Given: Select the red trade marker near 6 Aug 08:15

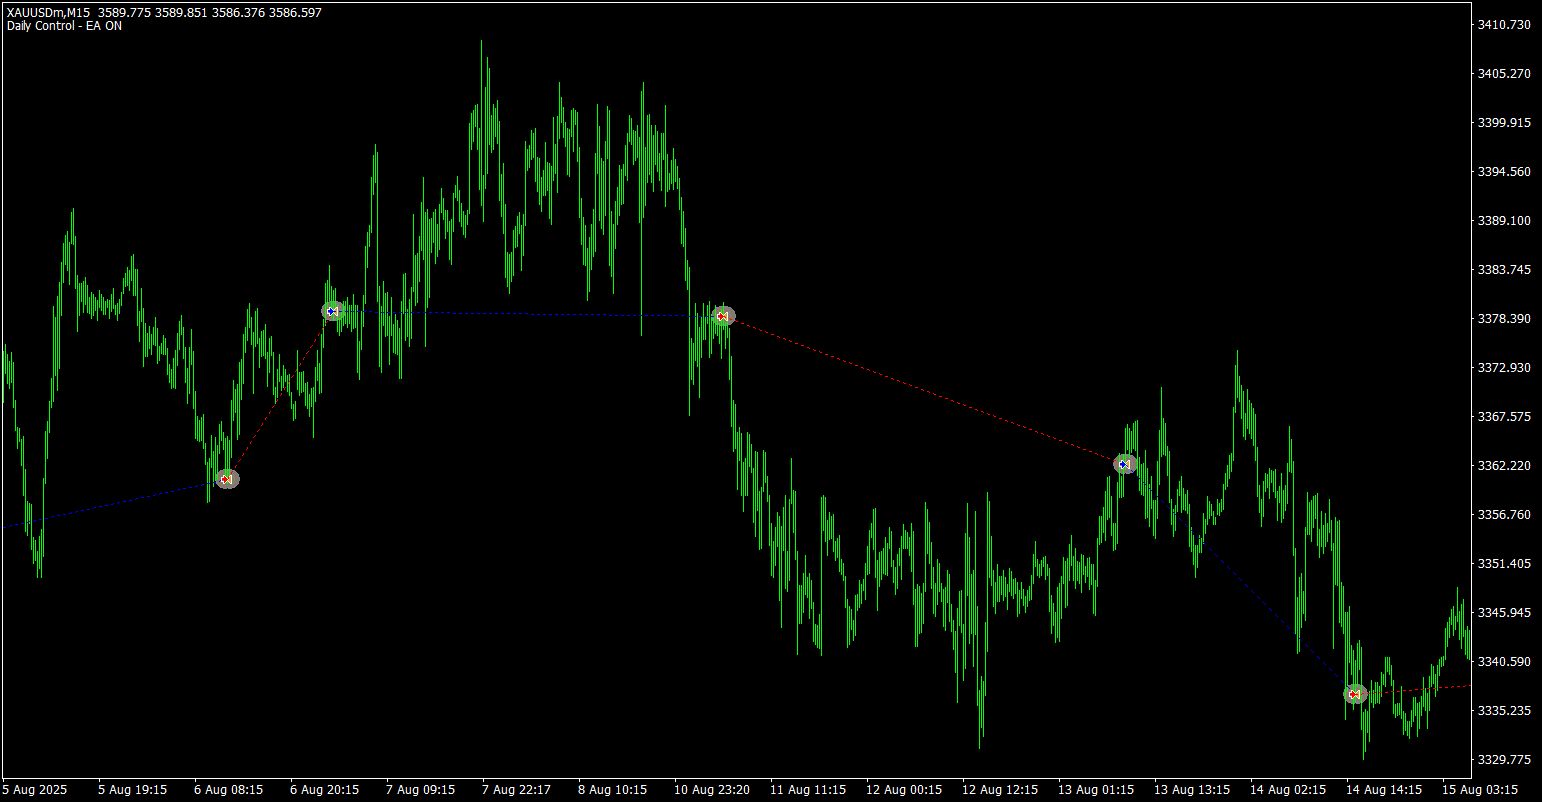Looking at the screenshot, I should pos(227,479).
